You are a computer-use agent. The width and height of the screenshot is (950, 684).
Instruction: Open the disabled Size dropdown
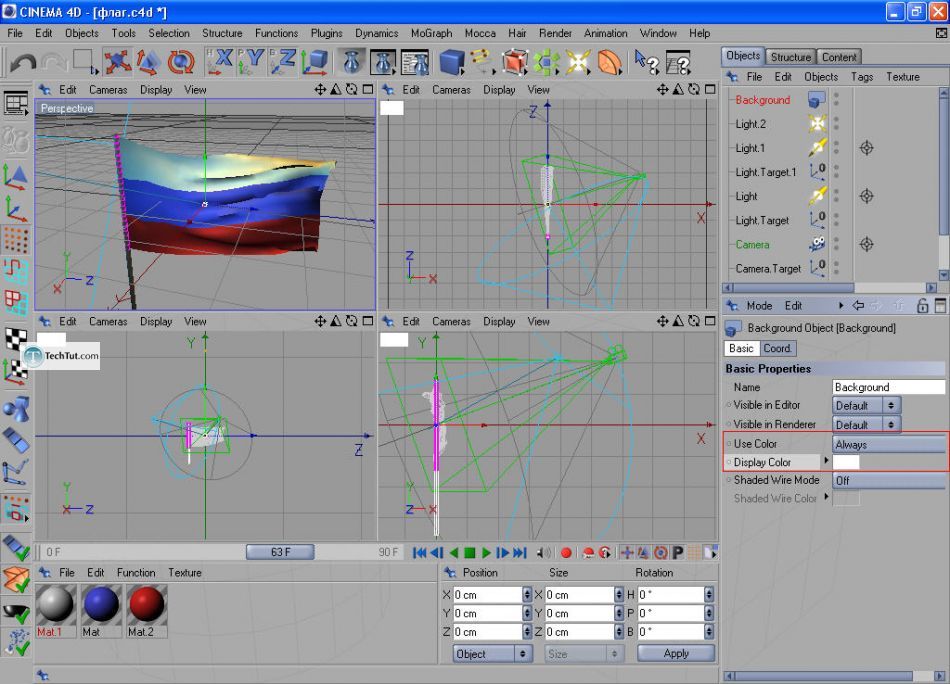[583, 654]
